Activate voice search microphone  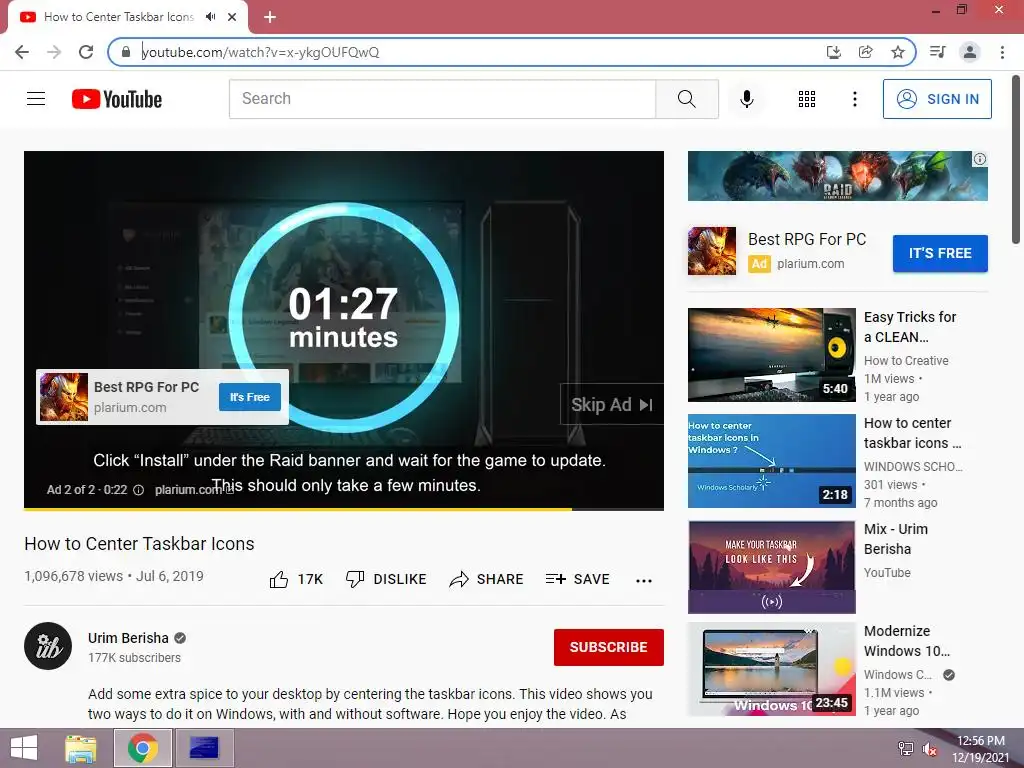click(x=746, y=99)
